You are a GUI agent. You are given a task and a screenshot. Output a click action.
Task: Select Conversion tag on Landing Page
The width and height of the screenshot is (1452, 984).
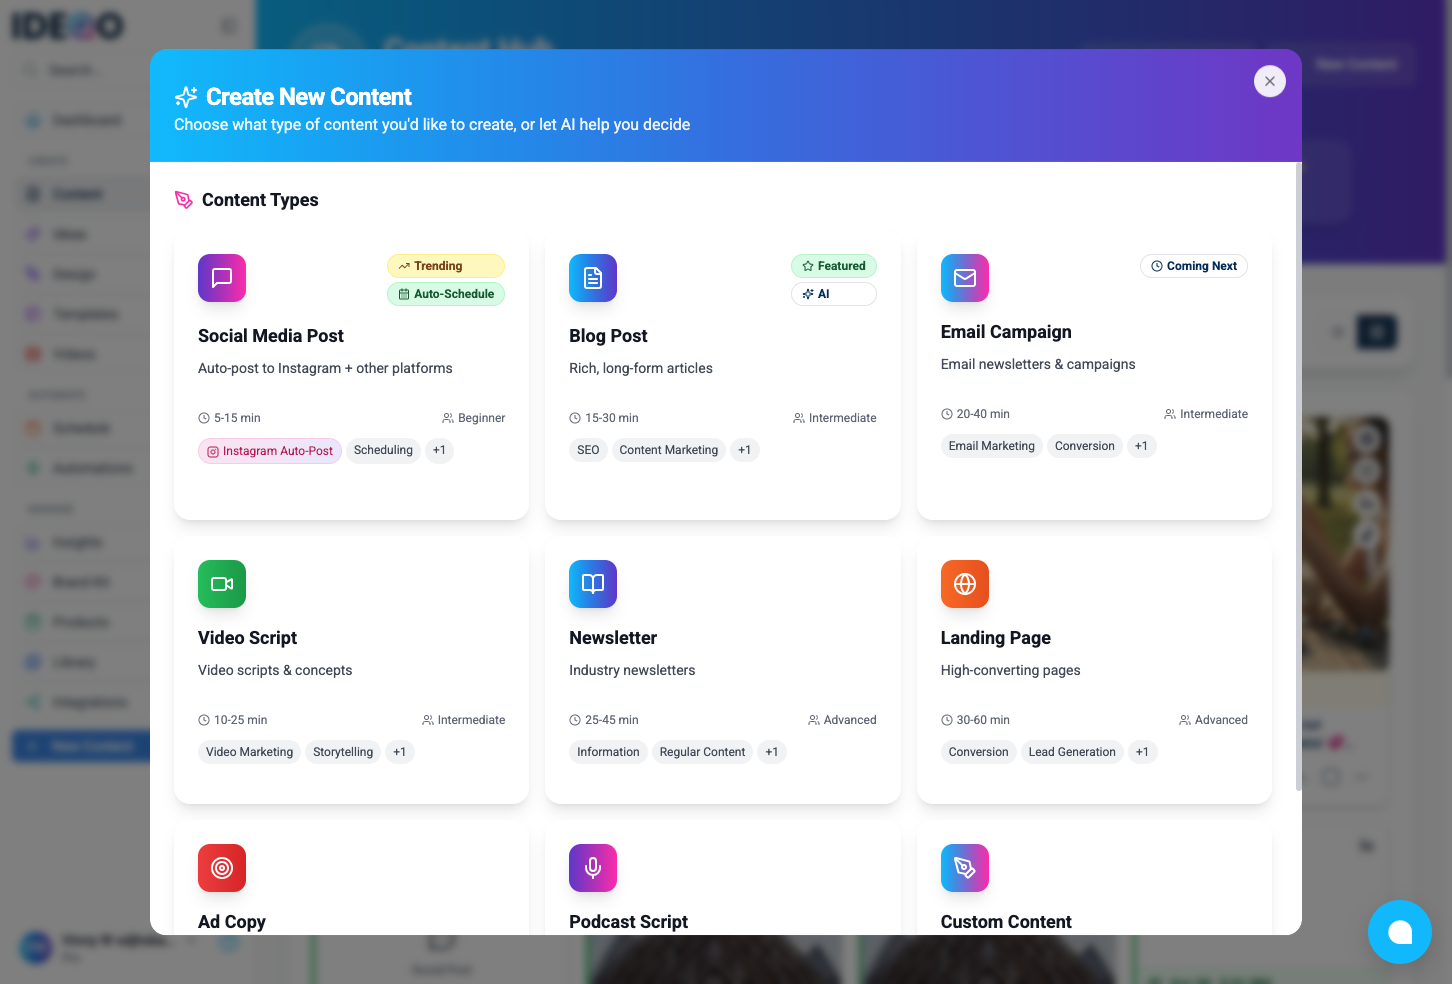(x=979, y=752)
